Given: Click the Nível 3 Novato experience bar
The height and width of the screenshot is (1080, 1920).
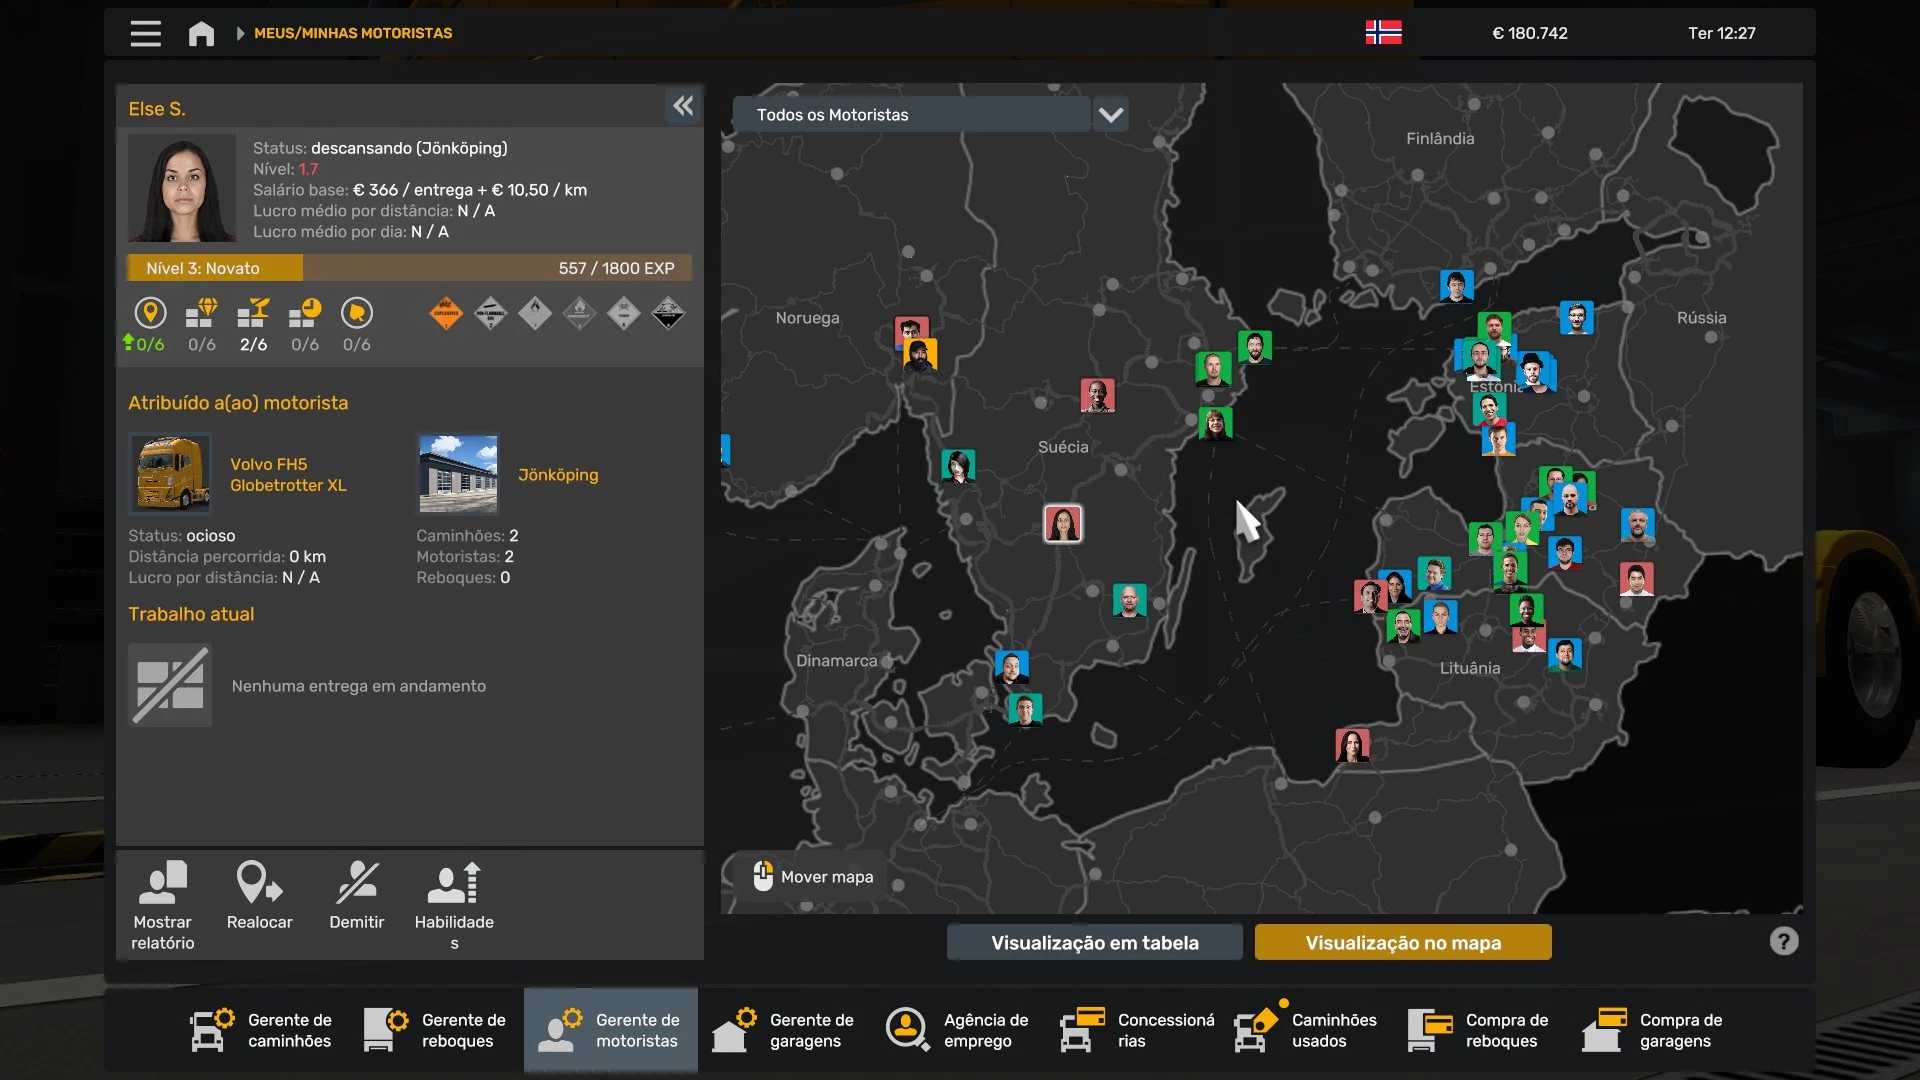Looking at the screenshot, I should pyautogui.click(x=409, y=268).
